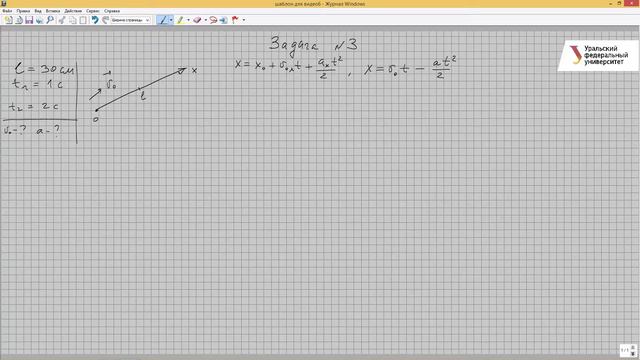Viewport: 640px width, 360px height.
Task: Paste from clipboard icon
Action: point(83,20)
